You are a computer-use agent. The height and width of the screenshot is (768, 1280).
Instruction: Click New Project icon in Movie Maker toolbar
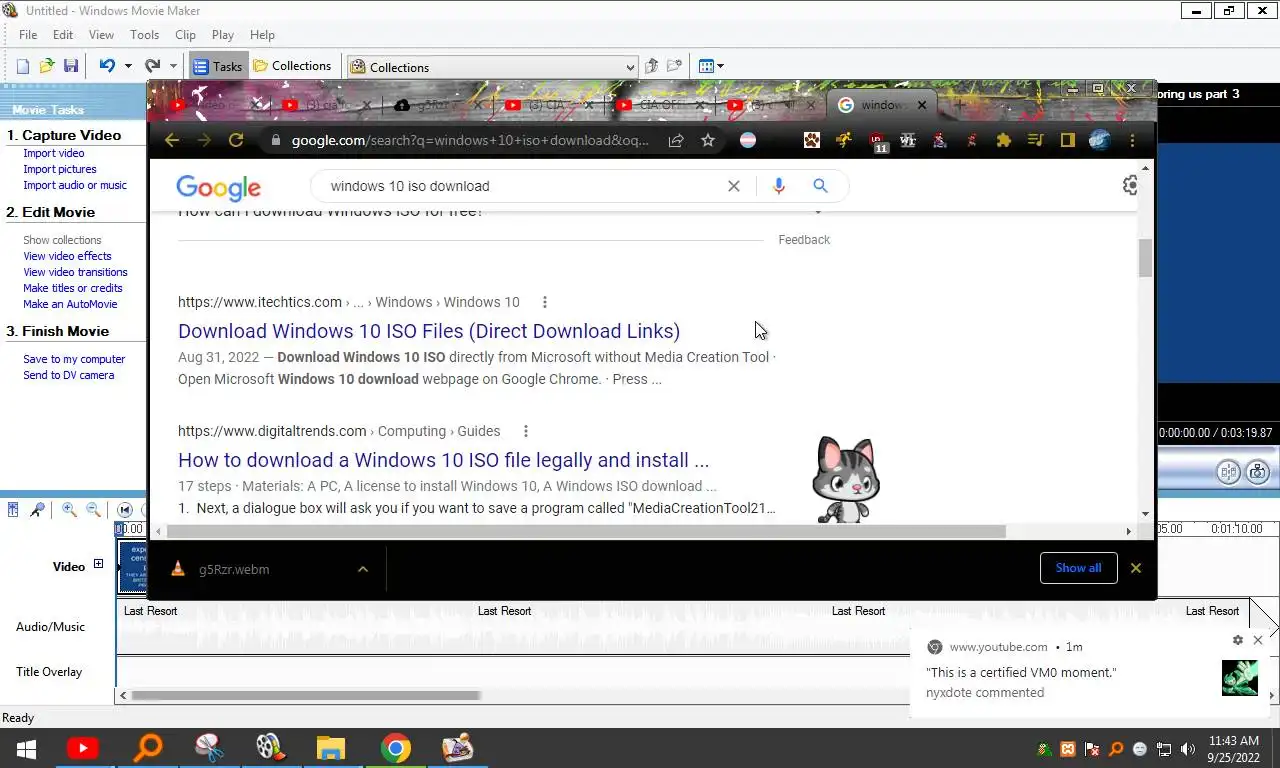point(23,67)
